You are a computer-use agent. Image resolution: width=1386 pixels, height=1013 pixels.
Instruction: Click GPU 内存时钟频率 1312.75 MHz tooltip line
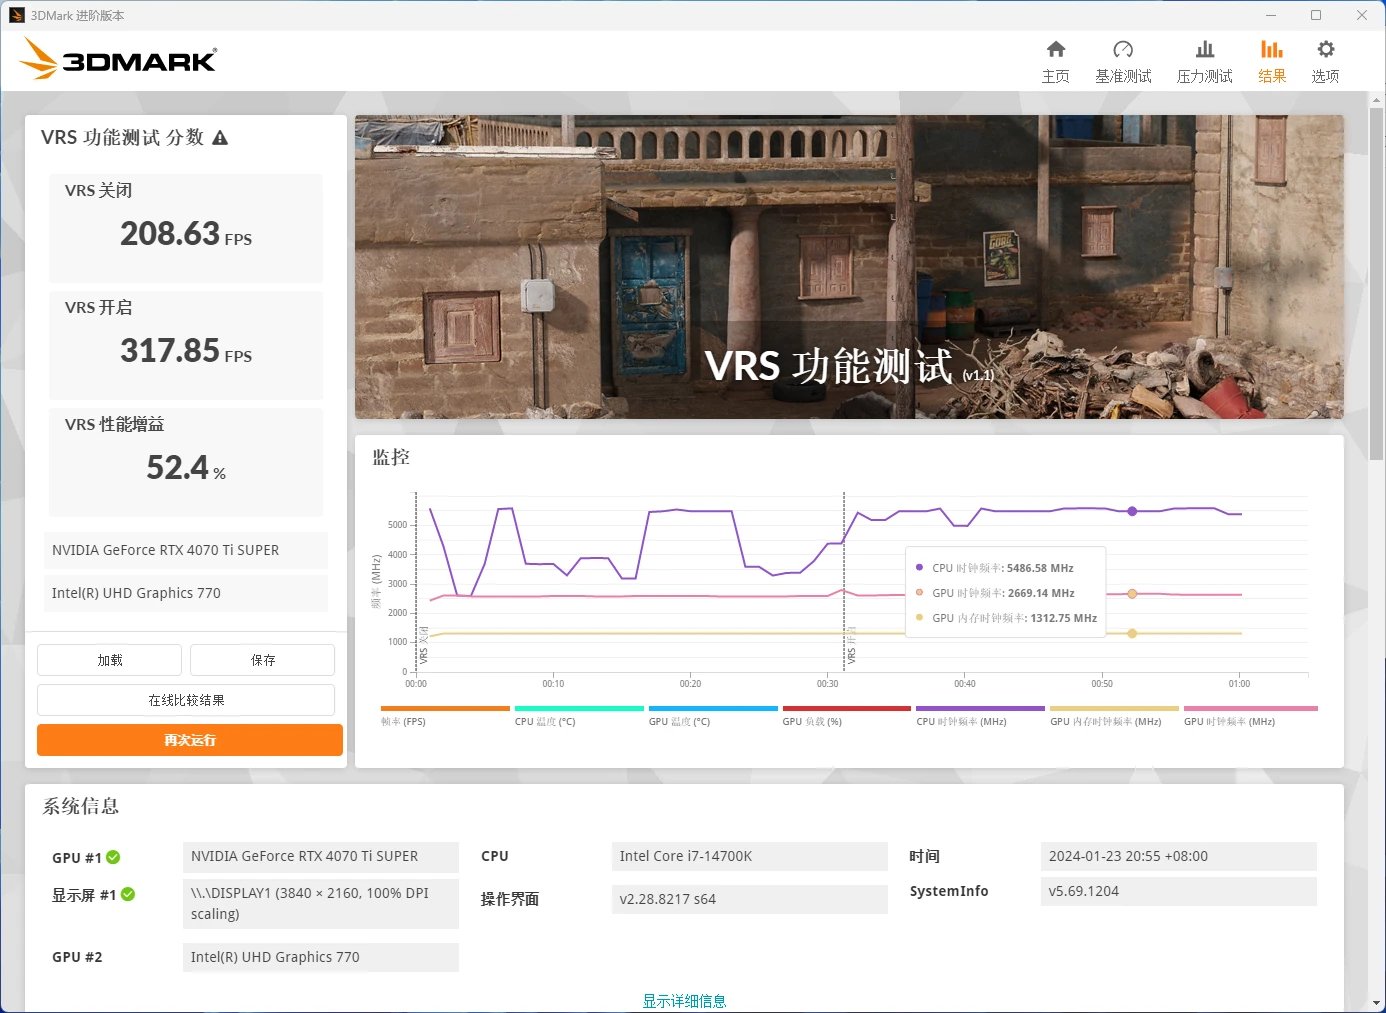[1006, 618]
